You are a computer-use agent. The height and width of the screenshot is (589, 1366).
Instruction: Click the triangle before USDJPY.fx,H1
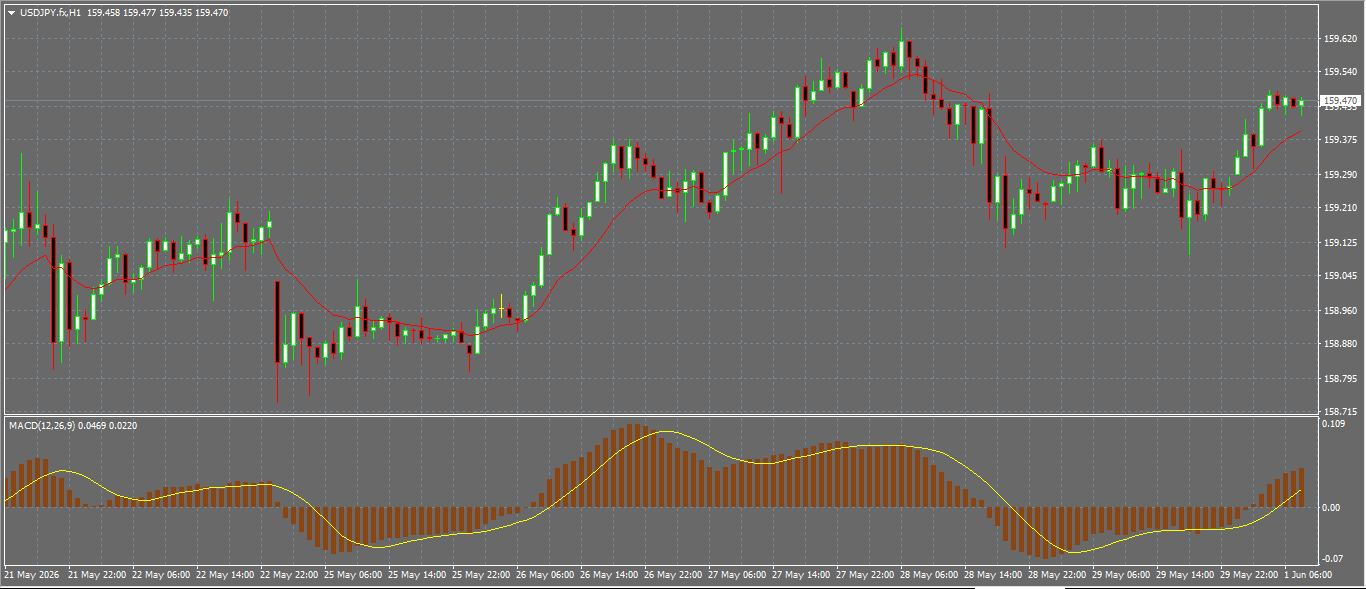(11, 13)
